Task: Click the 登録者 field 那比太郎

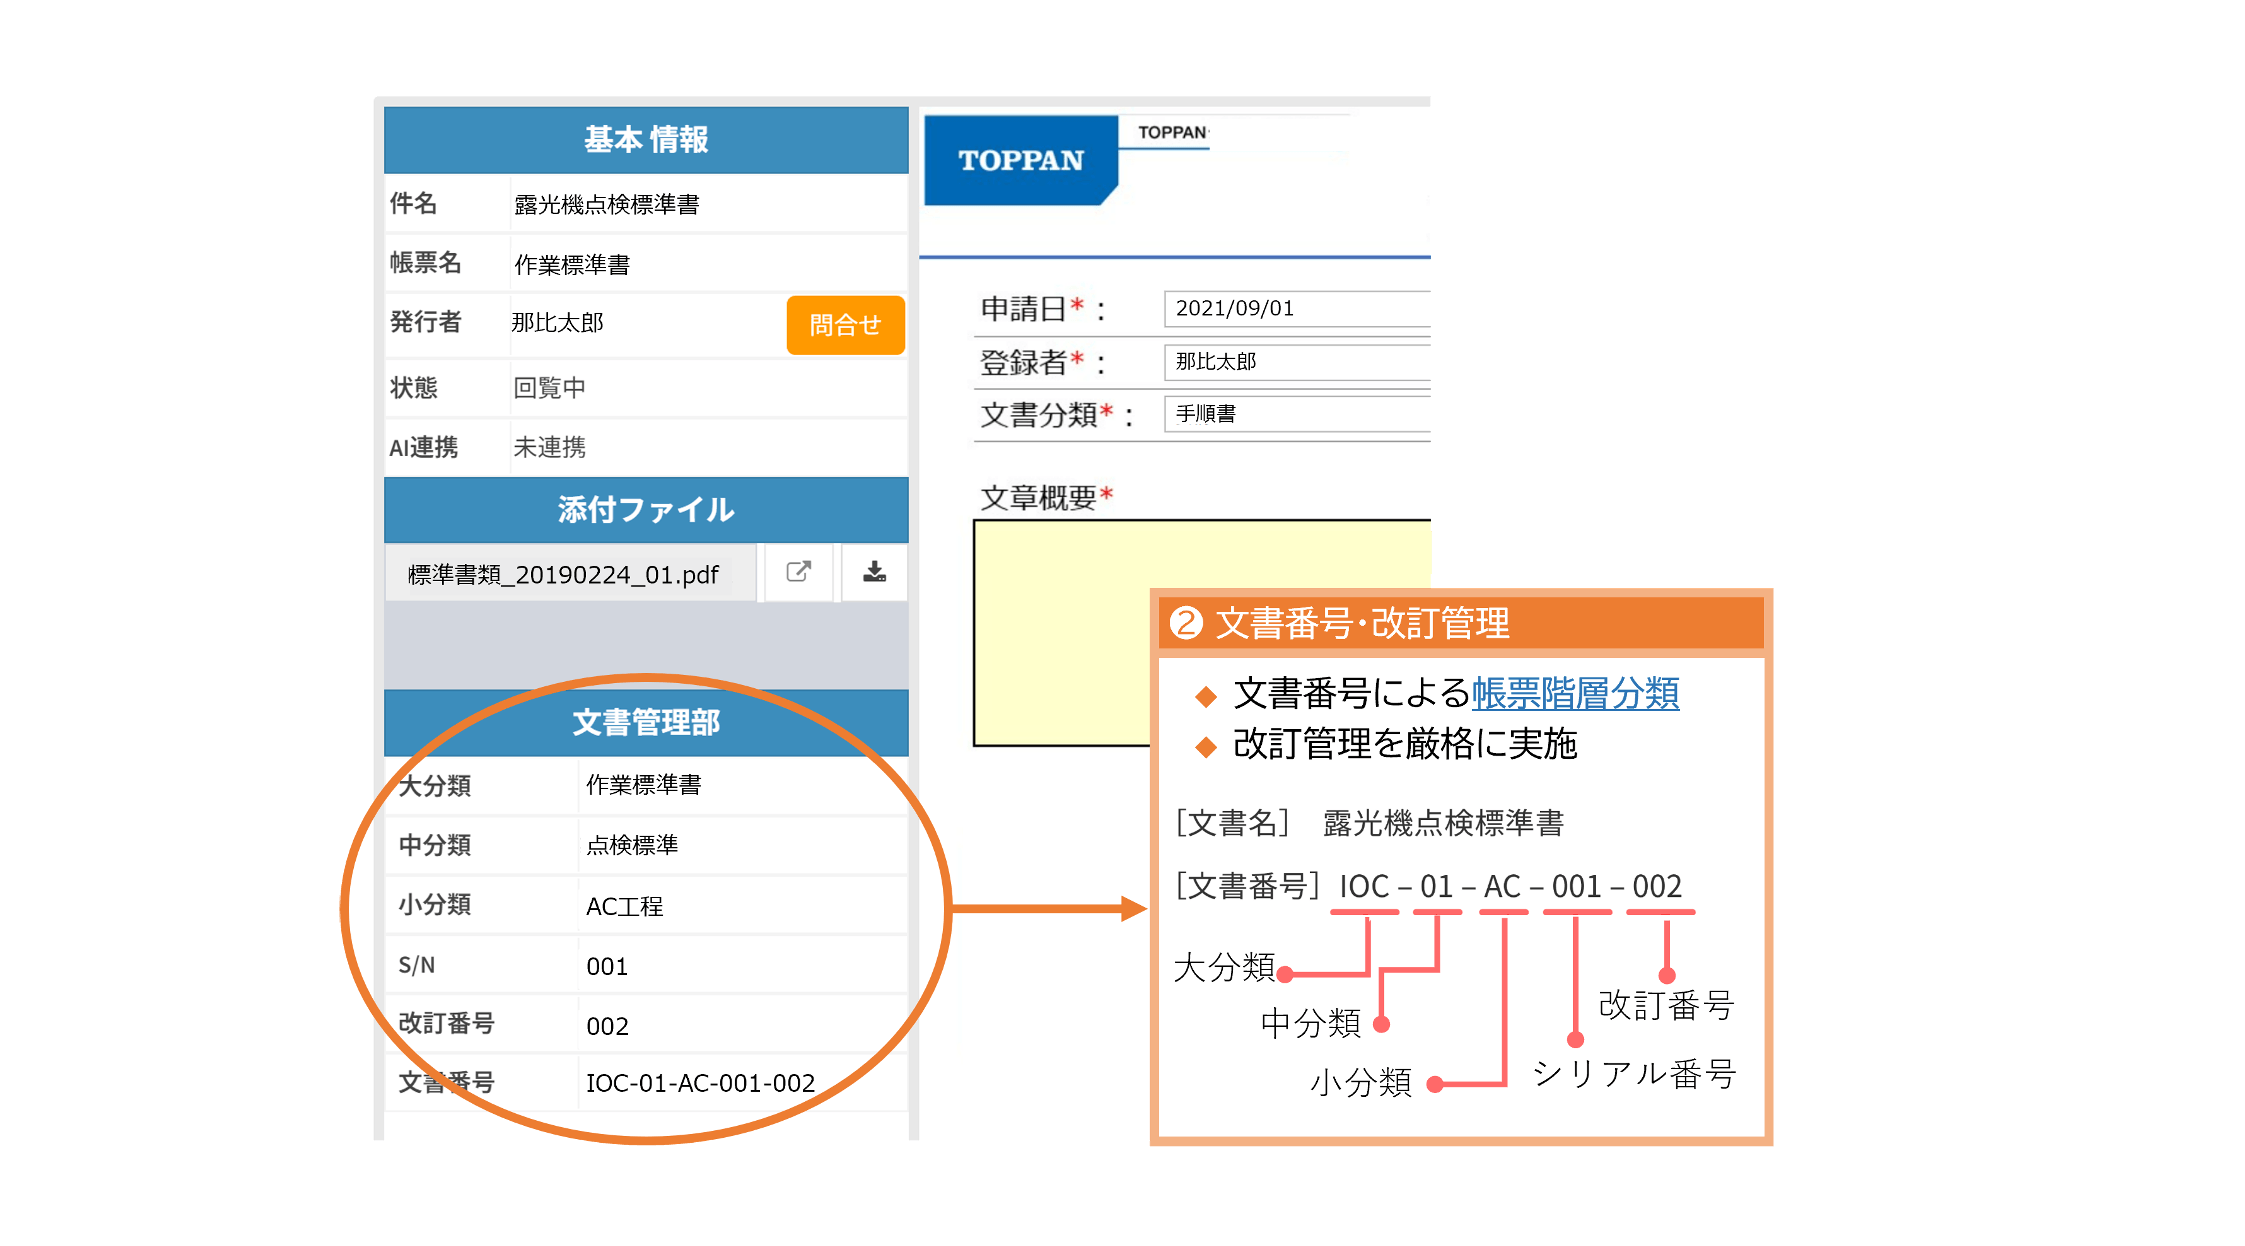Action: 1297,361
